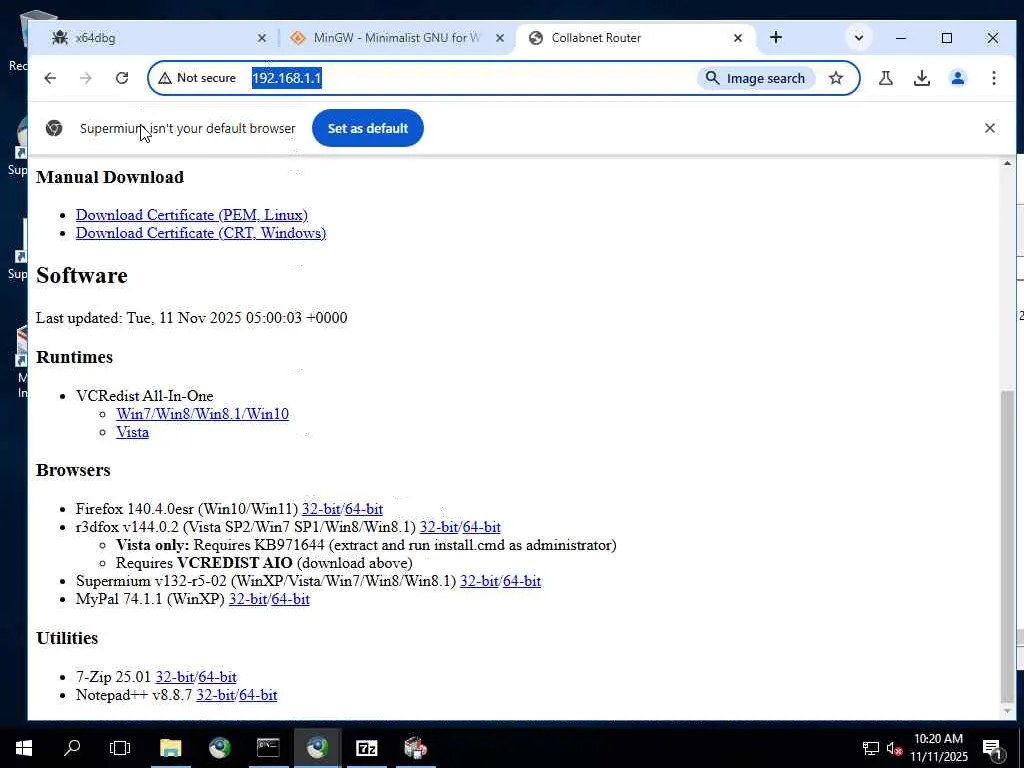Download r3dfox v144.0.2 32-bit

(x=439, y=527)
